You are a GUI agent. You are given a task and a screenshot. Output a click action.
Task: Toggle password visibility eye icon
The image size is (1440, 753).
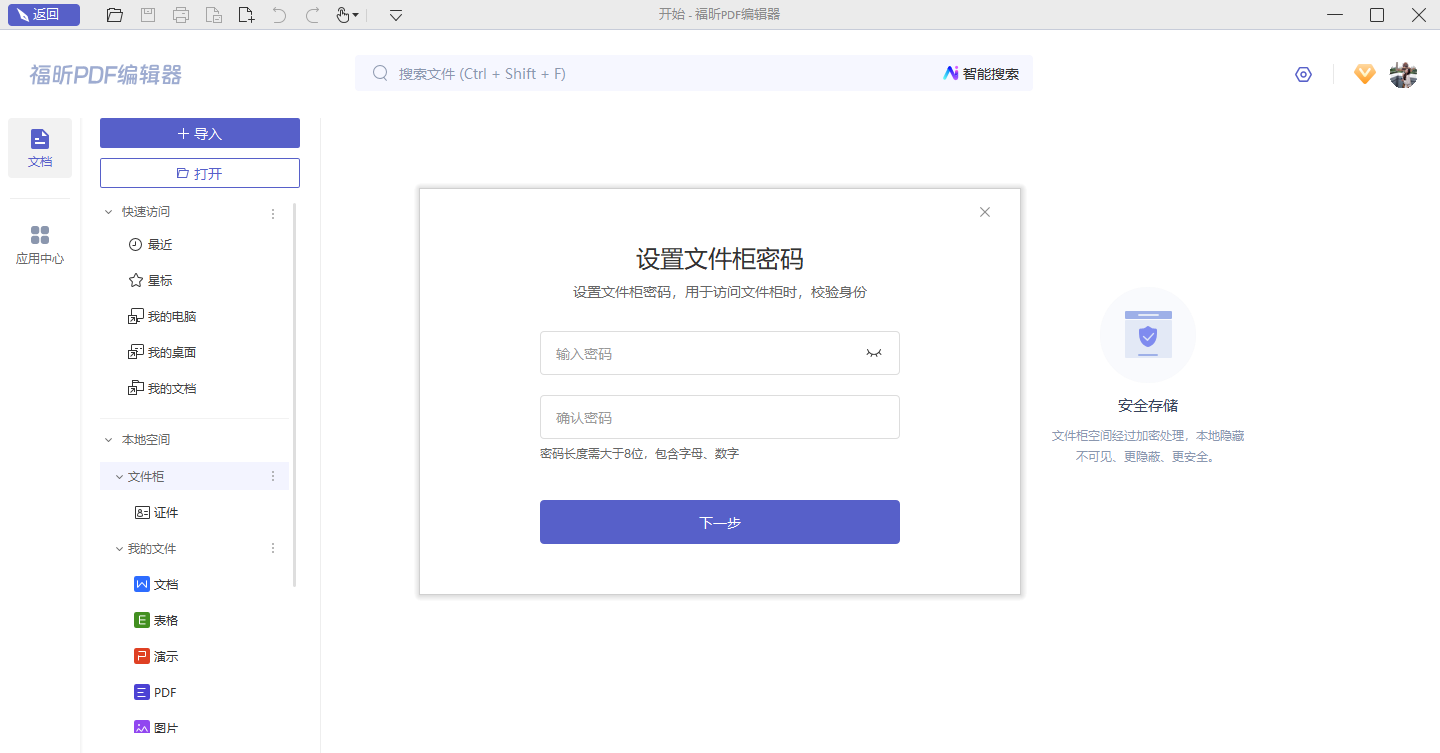point(874,353)
